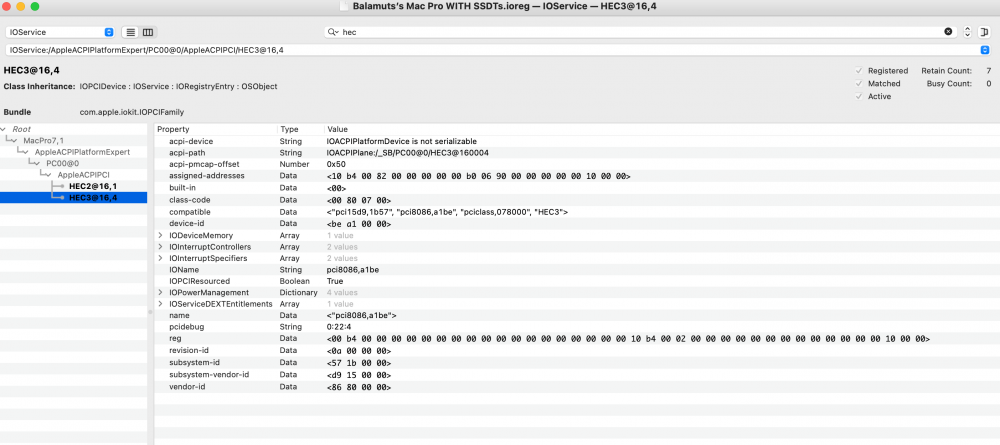Collapse the Root tree node

(x=4, y=129)
